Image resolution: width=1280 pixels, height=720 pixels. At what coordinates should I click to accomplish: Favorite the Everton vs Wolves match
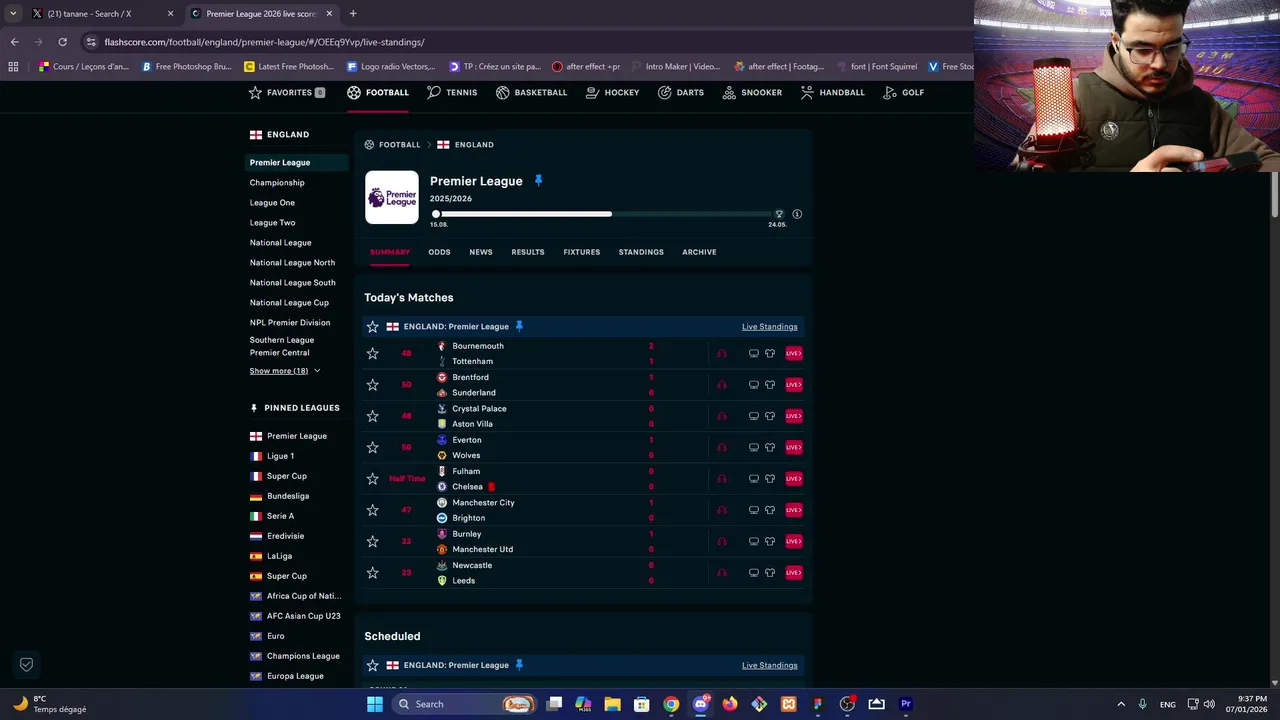point(373,447)
